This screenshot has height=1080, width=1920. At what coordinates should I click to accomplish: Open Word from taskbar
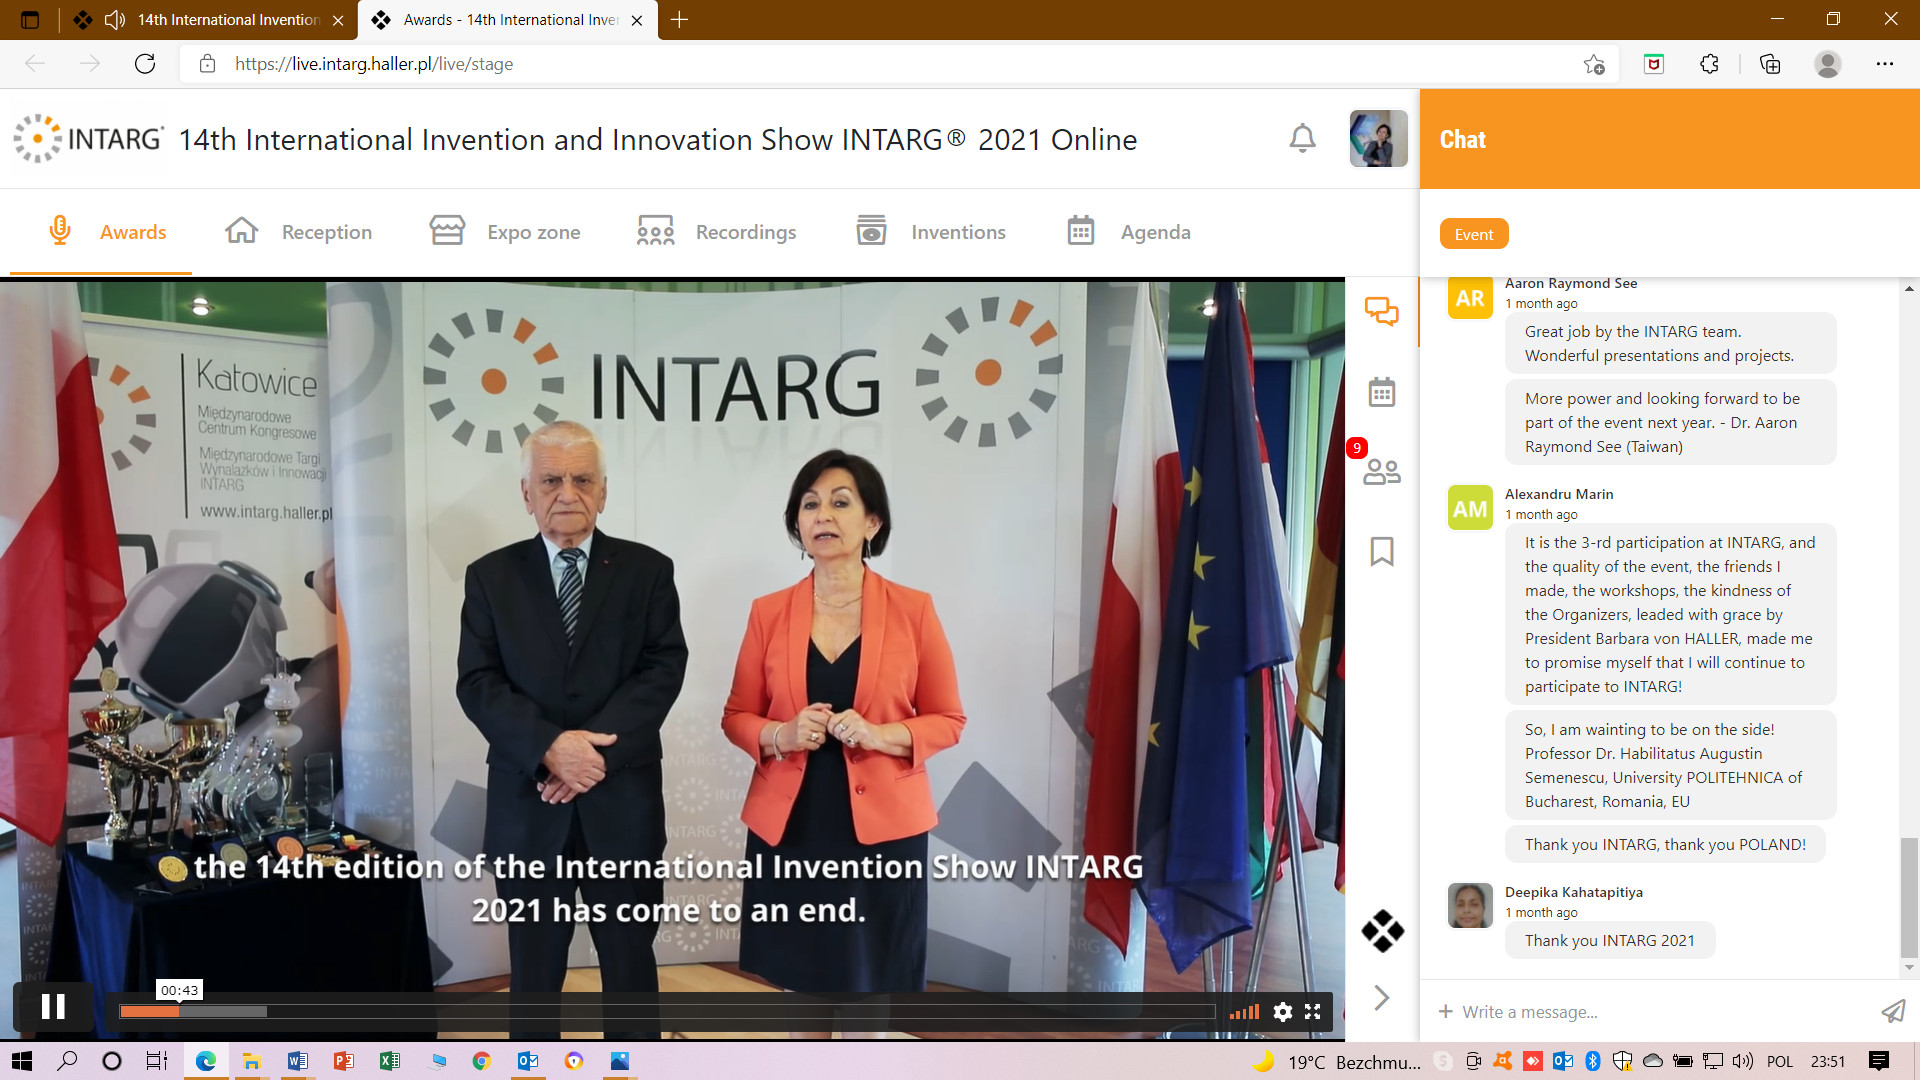pos(297,1061)
